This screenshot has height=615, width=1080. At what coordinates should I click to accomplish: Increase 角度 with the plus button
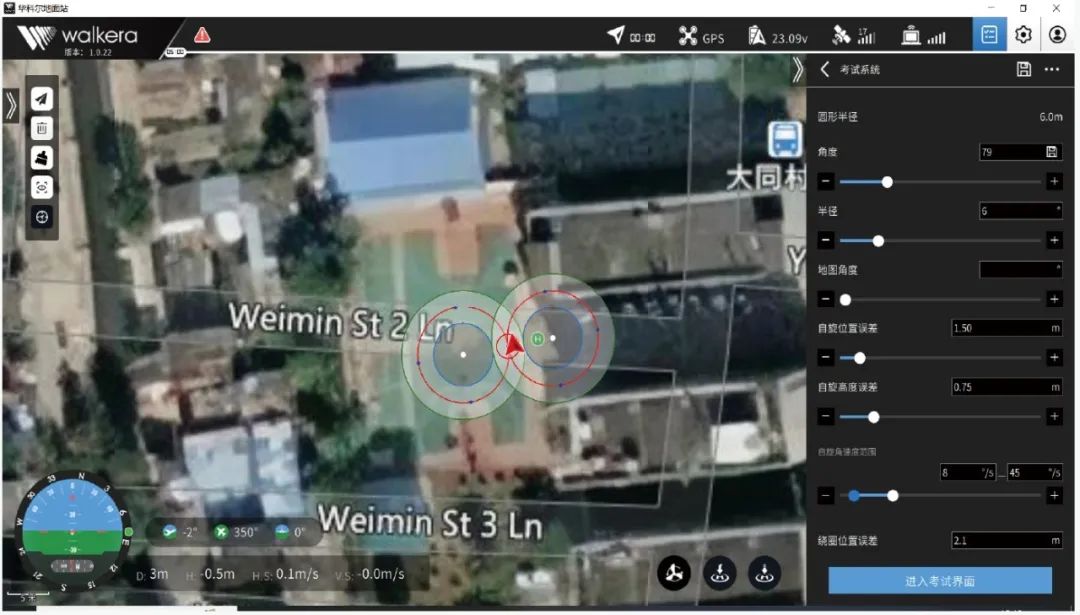point(1054,182)
